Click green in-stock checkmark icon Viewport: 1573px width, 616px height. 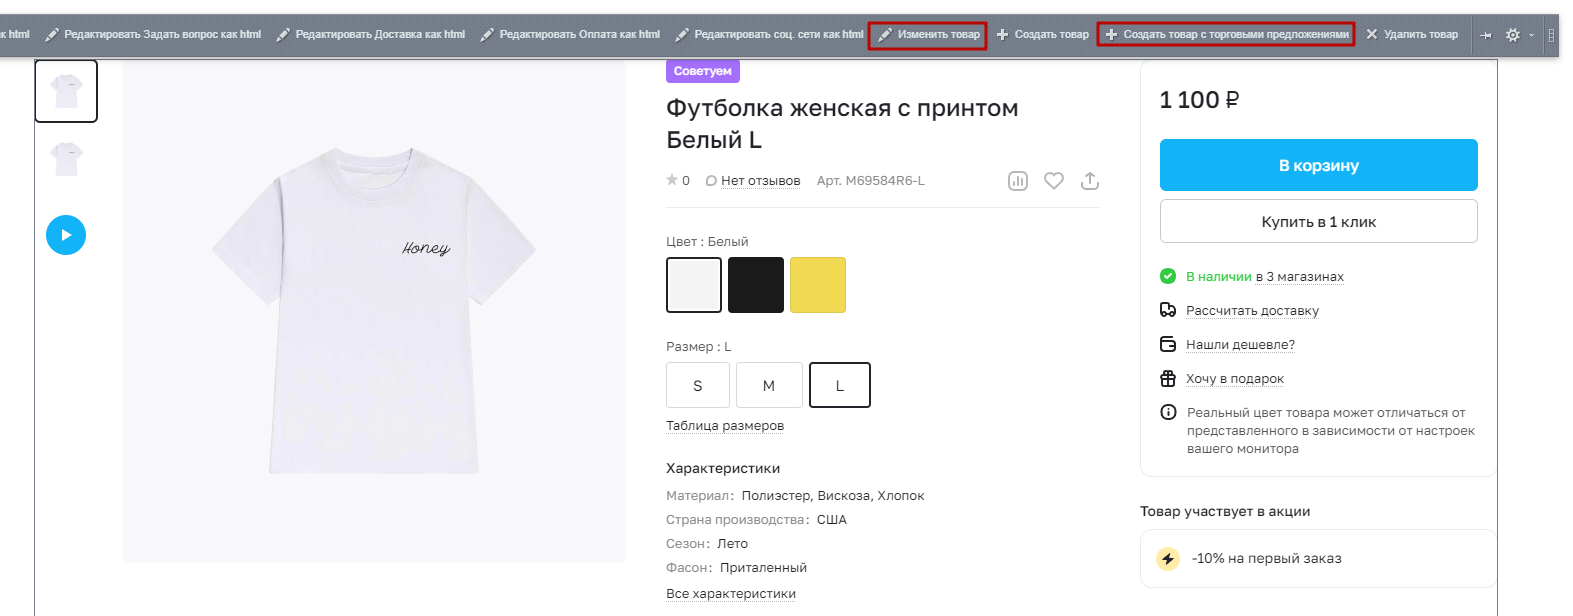tap(1168, 276)
